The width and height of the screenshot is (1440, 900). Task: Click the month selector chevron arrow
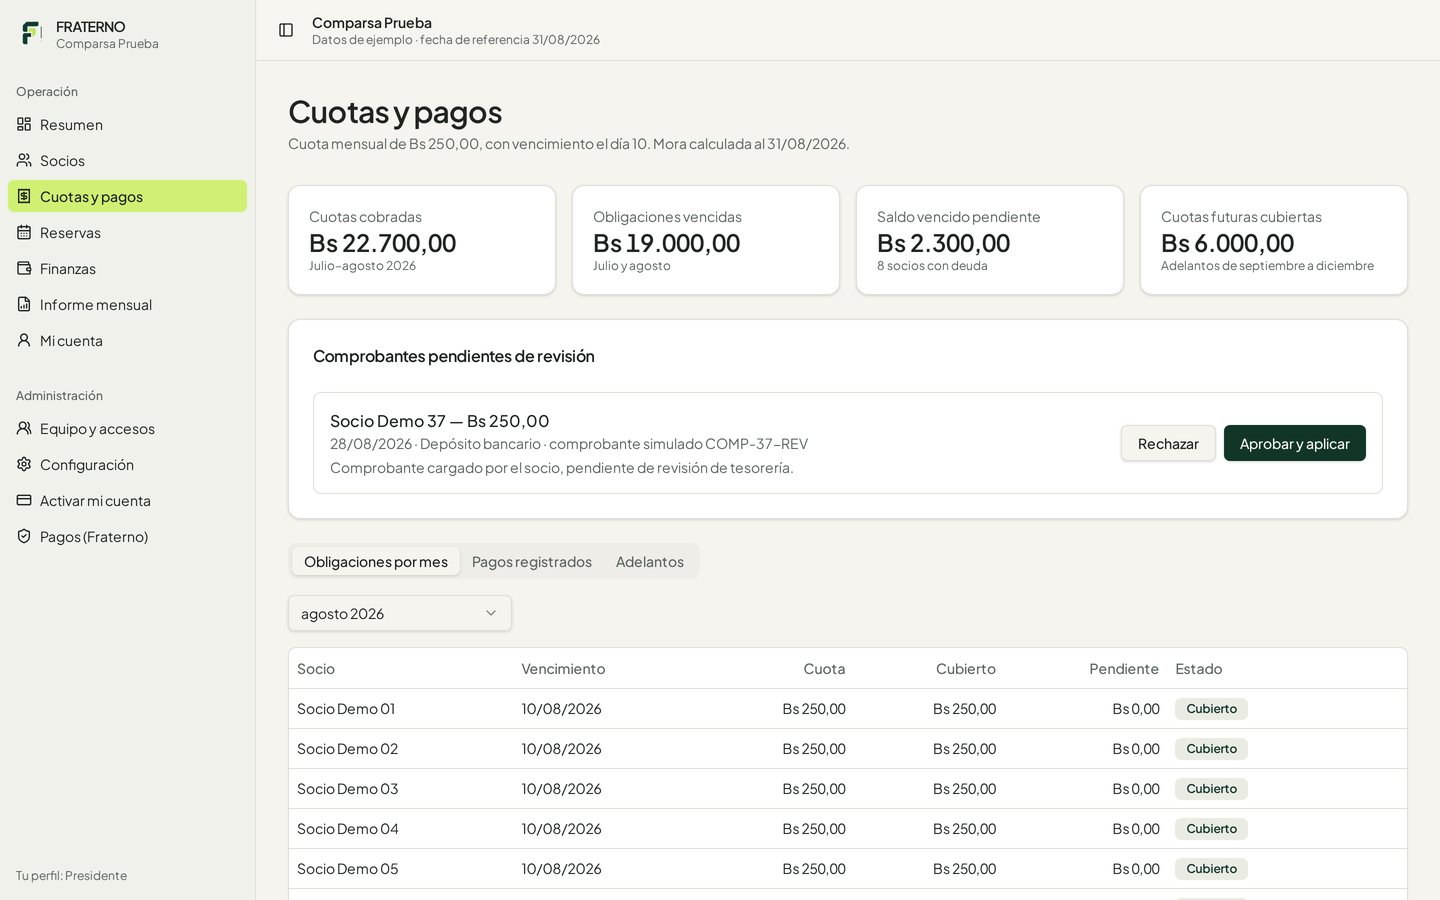[491, 613]
